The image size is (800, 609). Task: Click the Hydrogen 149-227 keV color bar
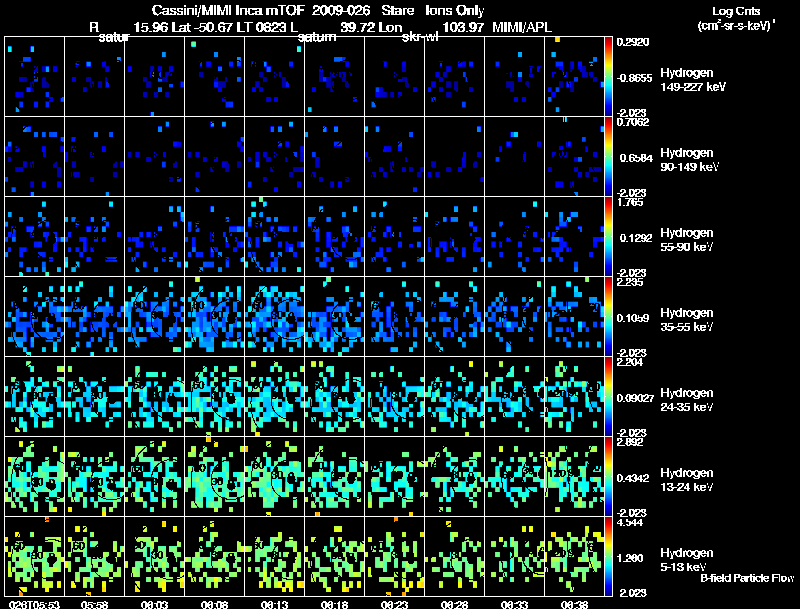[x=609, y=76]
